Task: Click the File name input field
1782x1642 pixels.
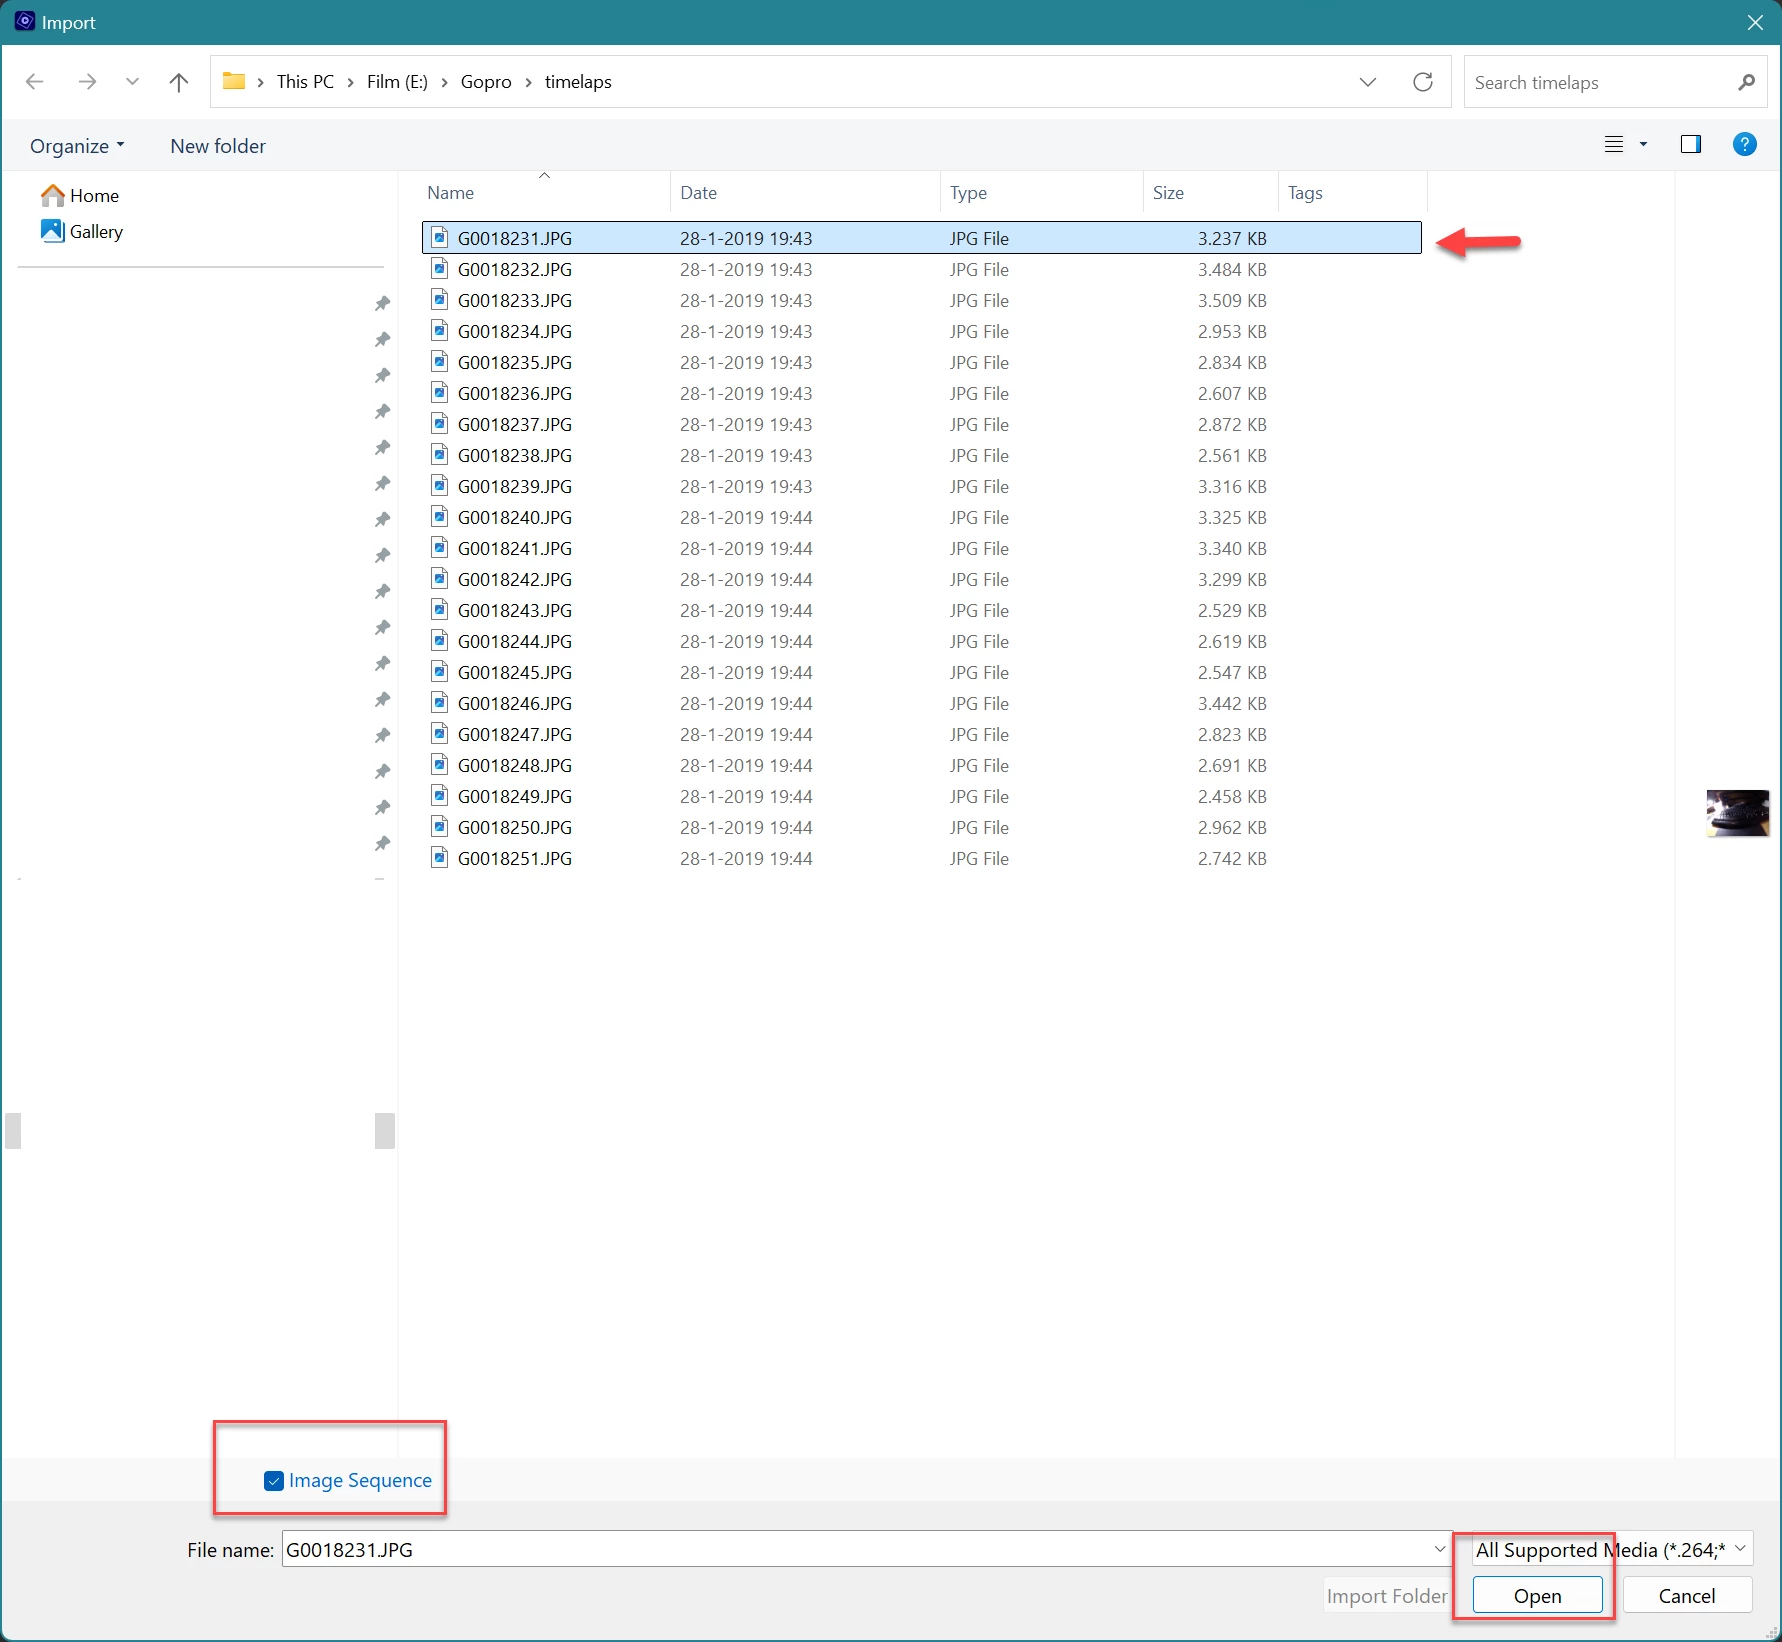Action: pyautogui.click(x=857, y=1549)
